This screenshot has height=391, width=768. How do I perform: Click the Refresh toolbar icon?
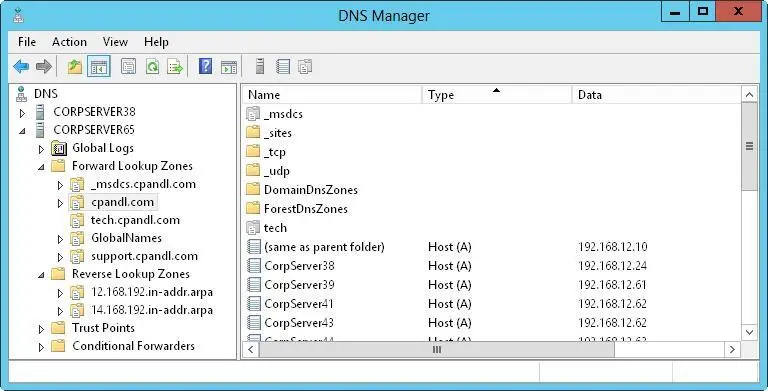pyautogui.click(x=152, y=66)
